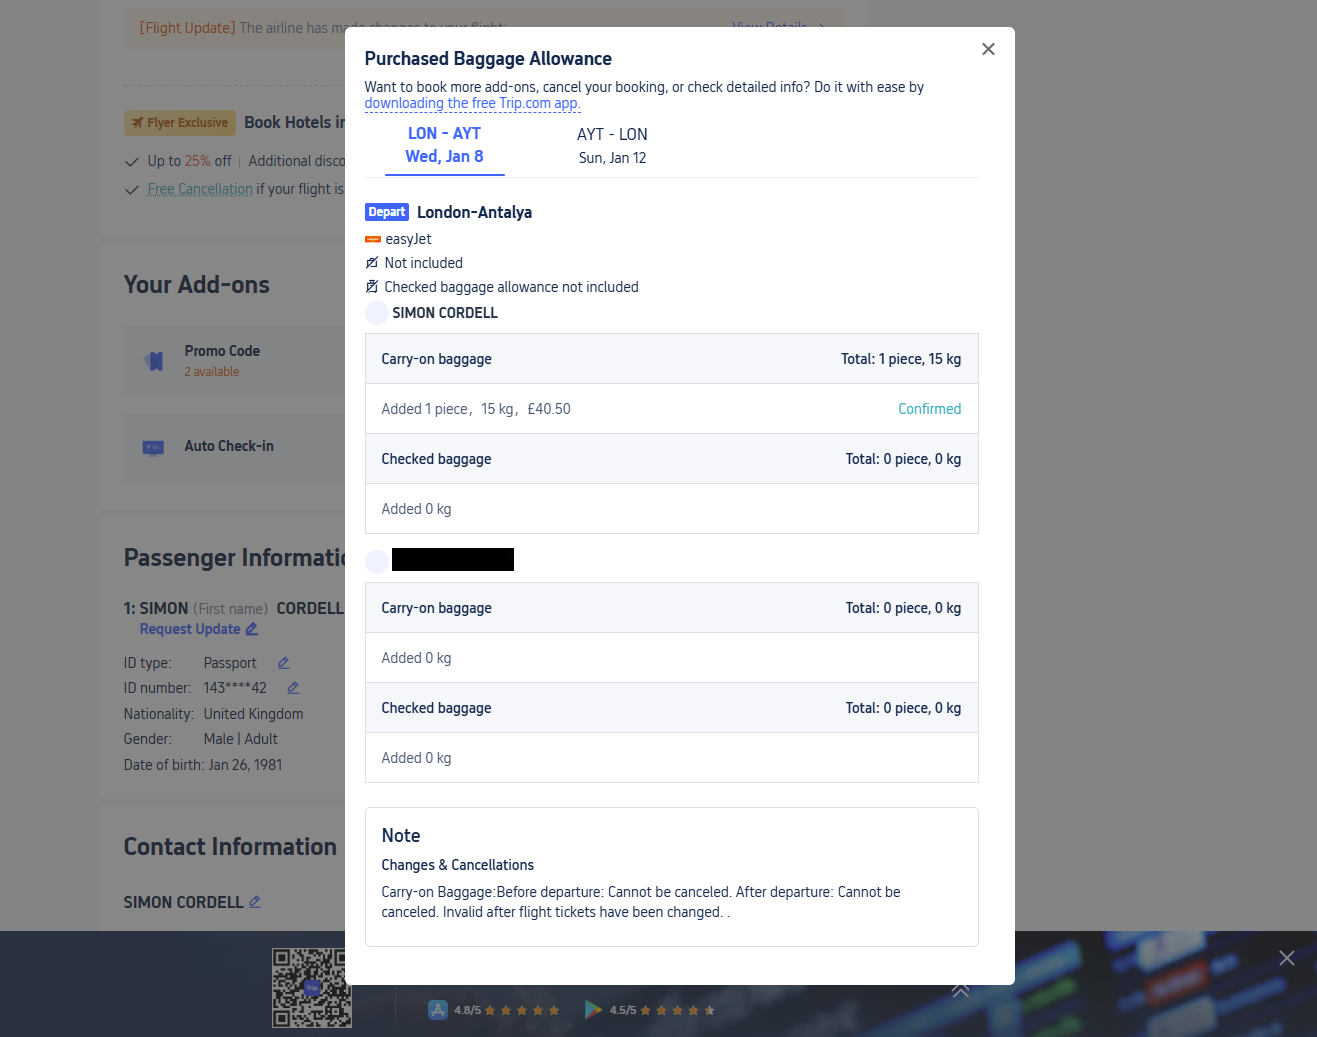1317x1037 pixels.
Task: Click the Google Play icon in the banner
Action: pyautogui.click(x=593, y=1010)
